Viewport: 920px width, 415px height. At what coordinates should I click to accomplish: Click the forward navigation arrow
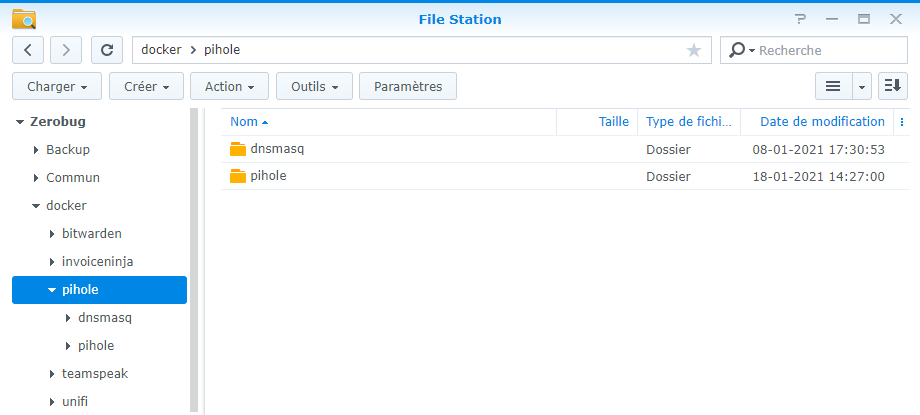(66, 50)
